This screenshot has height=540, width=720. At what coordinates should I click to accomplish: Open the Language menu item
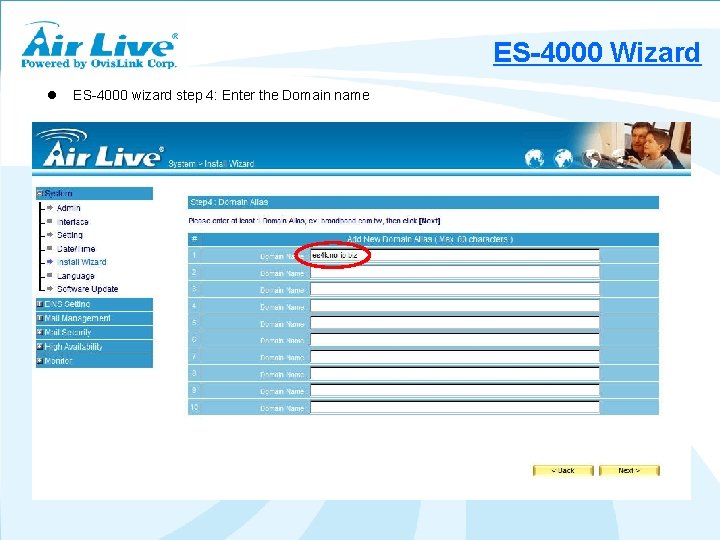(75, 276)
